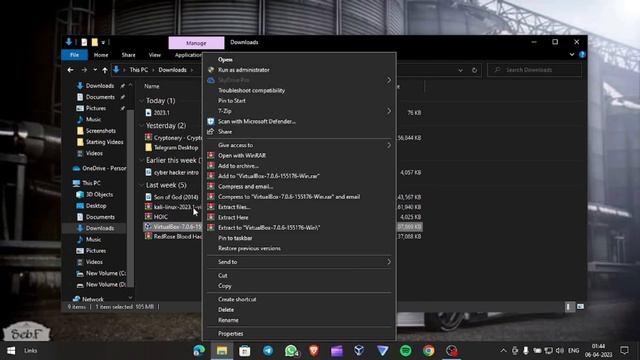The height and width of the screenshot is (360, 640).
Task: Open the View ribbon tab
Action: 155,55
